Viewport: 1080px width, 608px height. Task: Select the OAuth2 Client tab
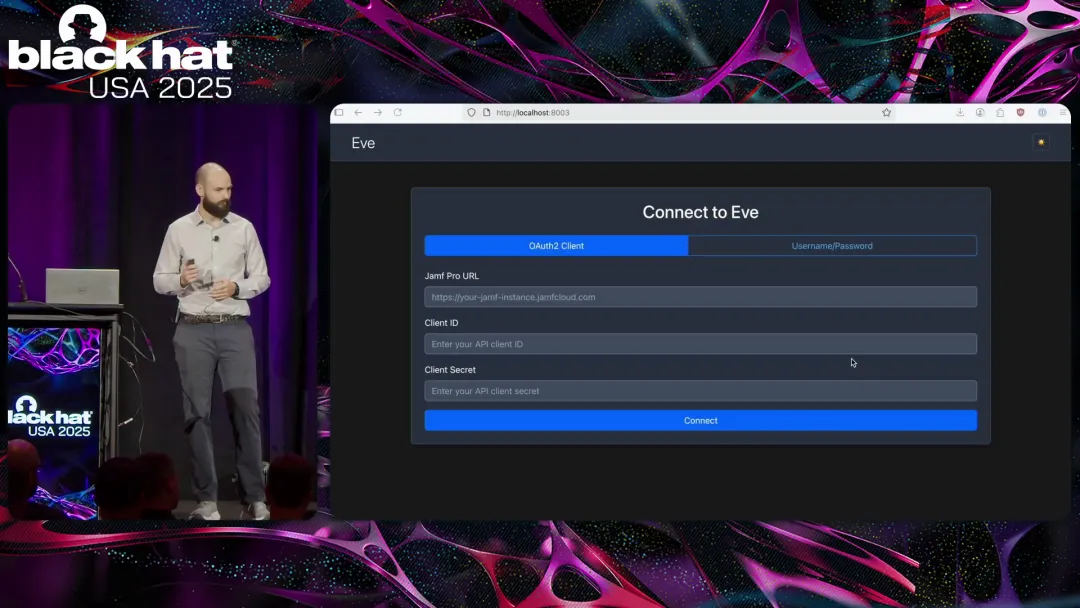click(556, 246)
